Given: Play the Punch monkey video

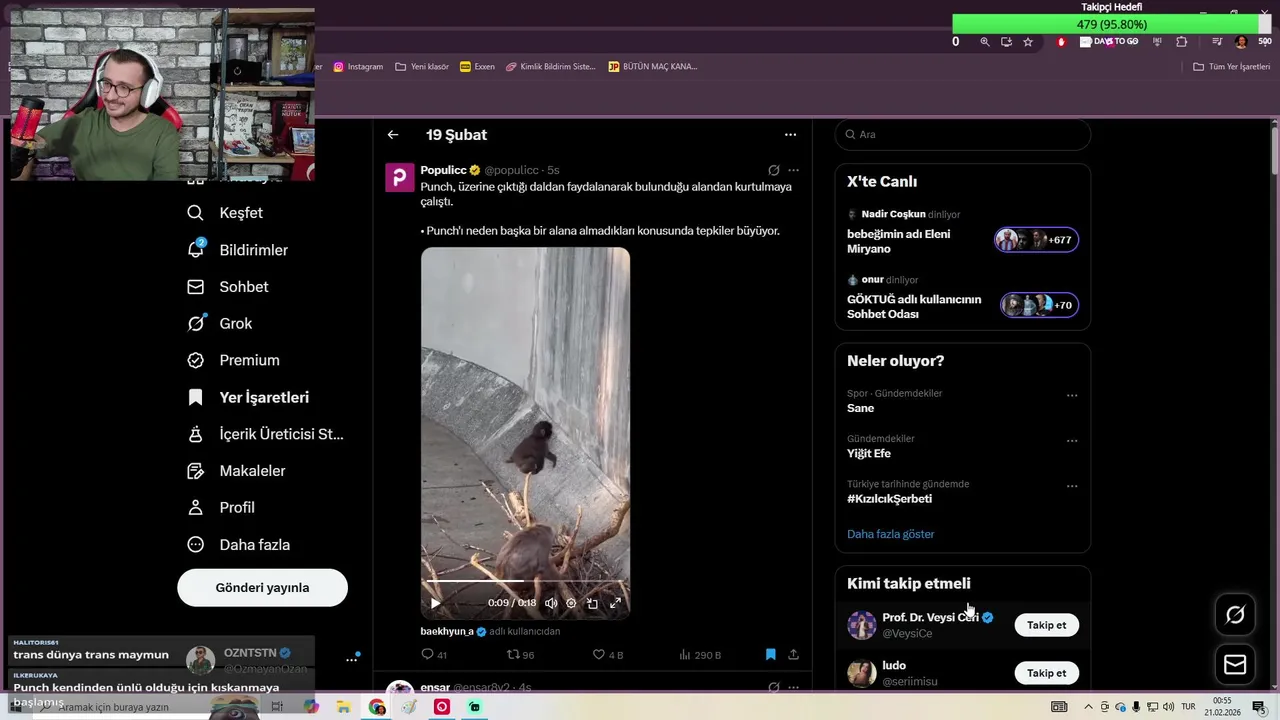Looking at the screenshot, I should 435,603.
